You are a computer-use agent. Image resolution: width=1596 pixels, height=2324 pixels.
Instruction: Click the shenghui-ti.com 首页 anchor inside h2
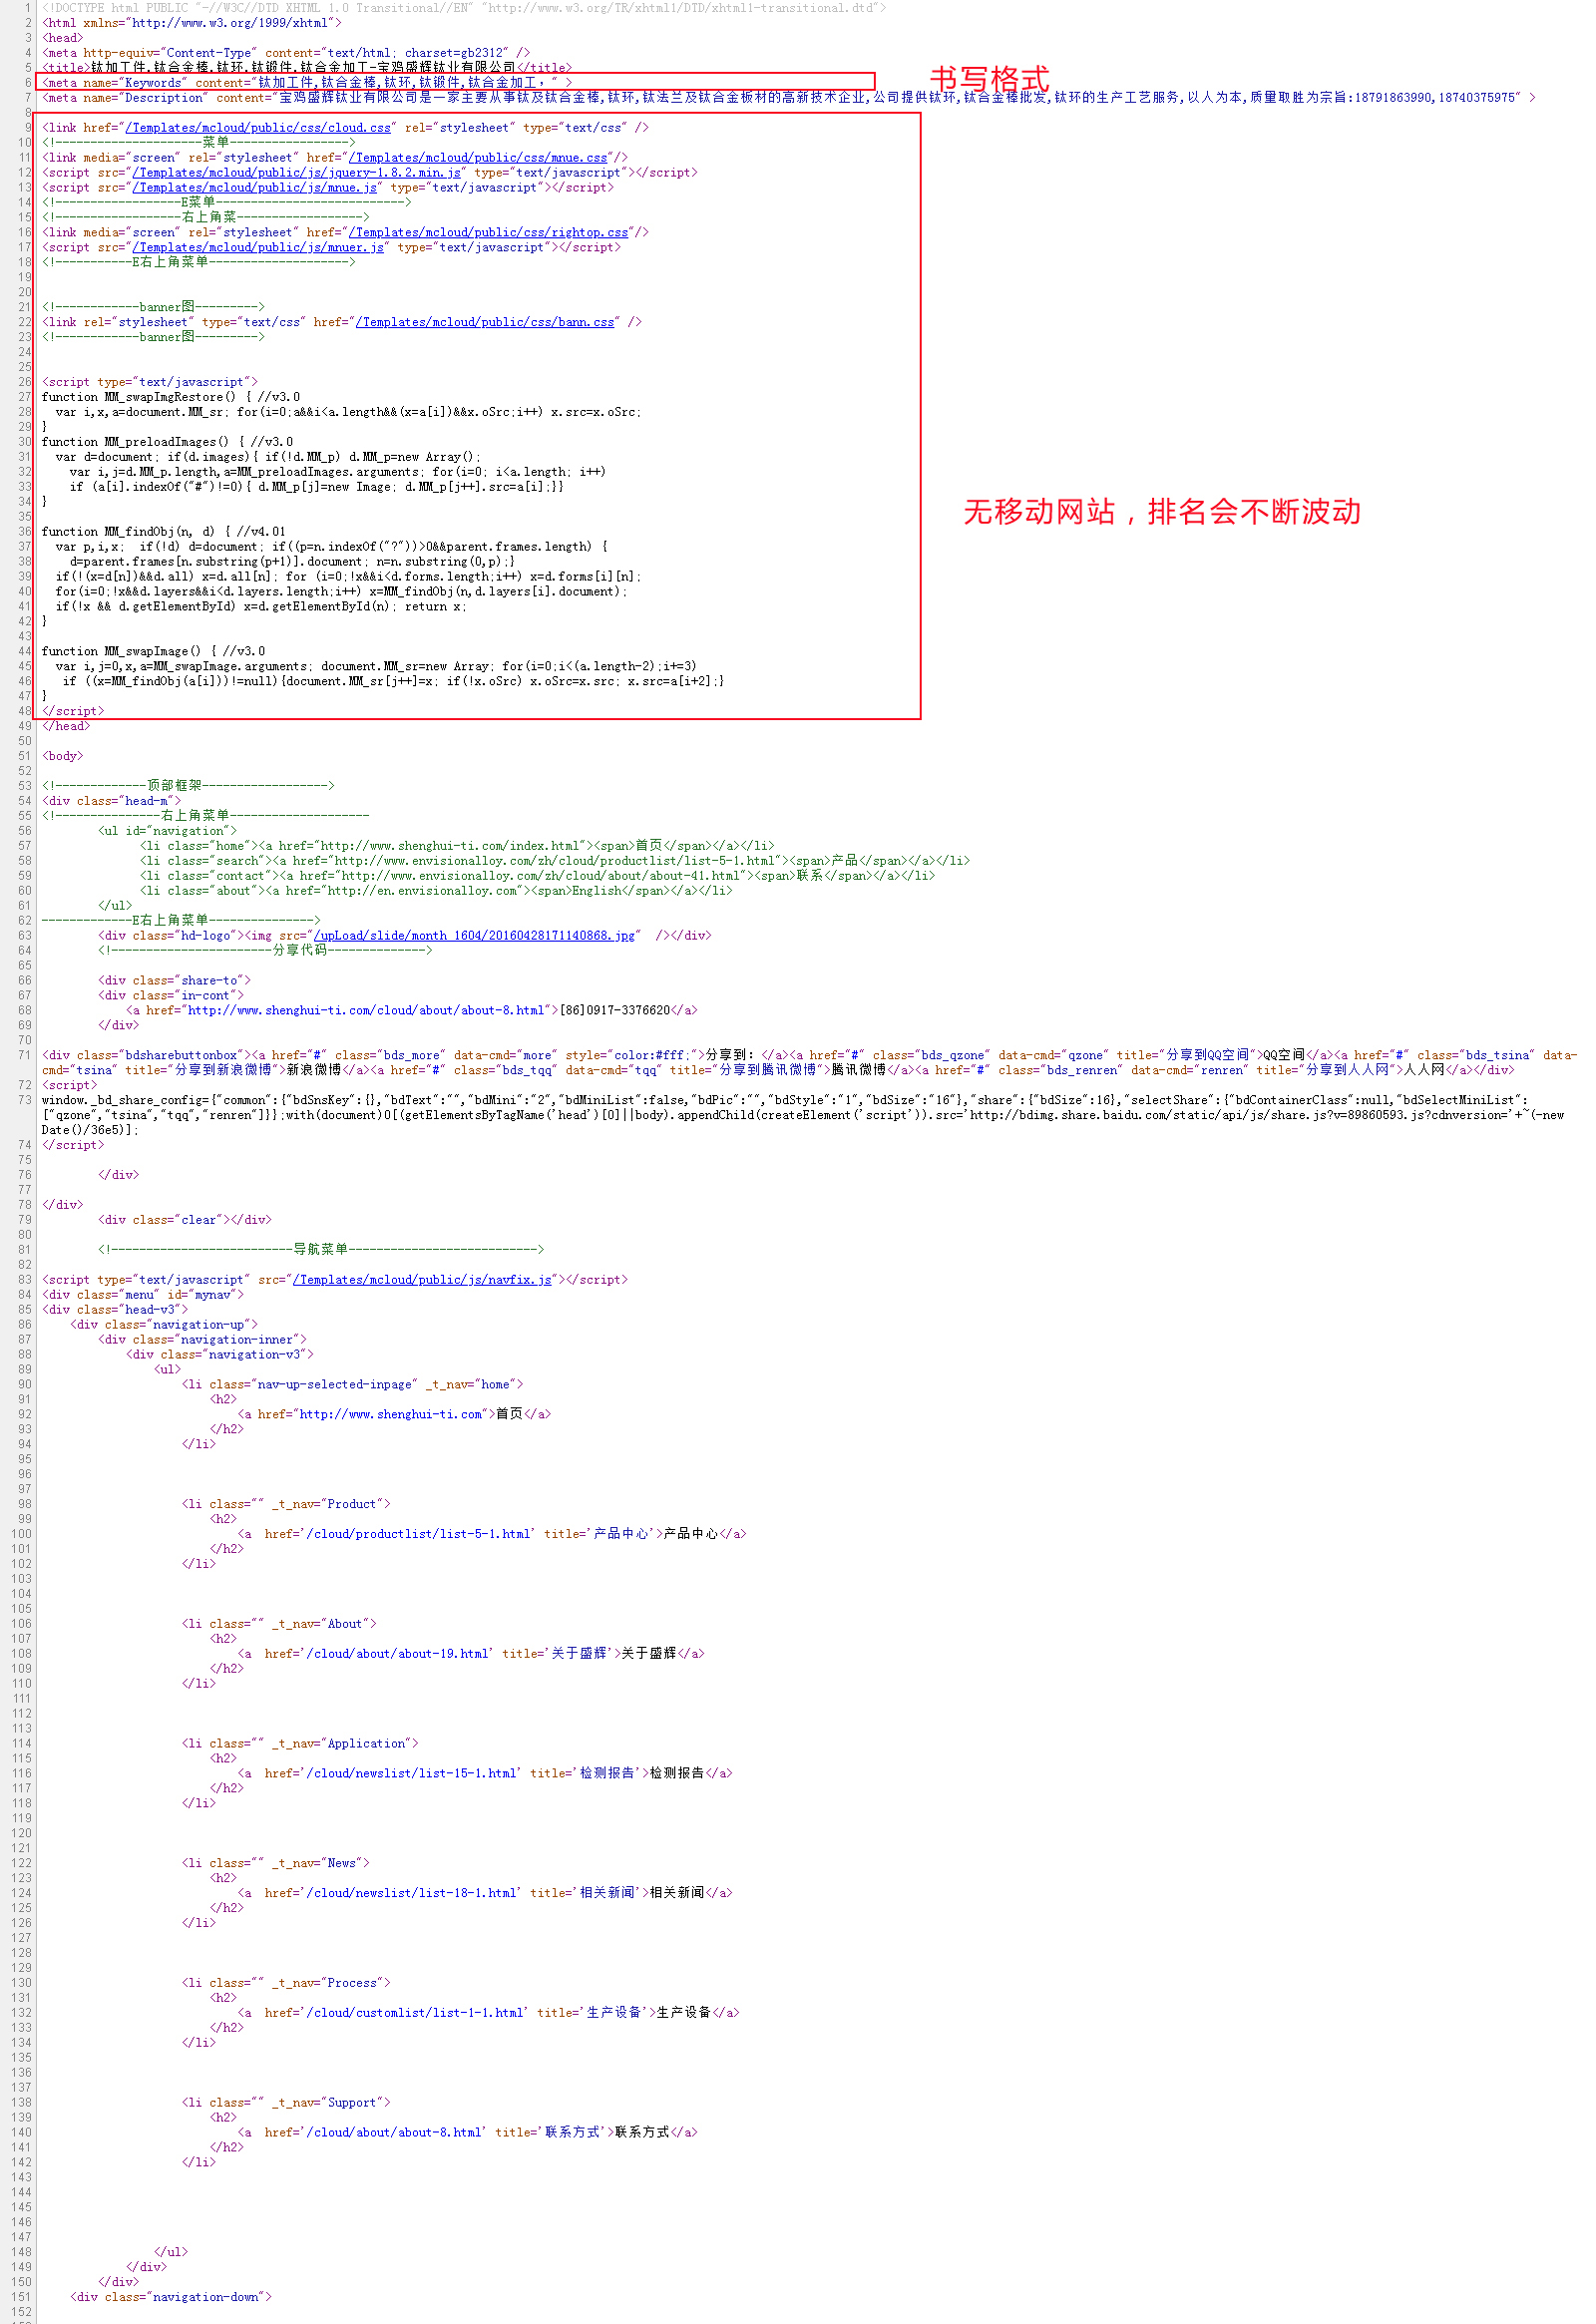pos(394,1415)
